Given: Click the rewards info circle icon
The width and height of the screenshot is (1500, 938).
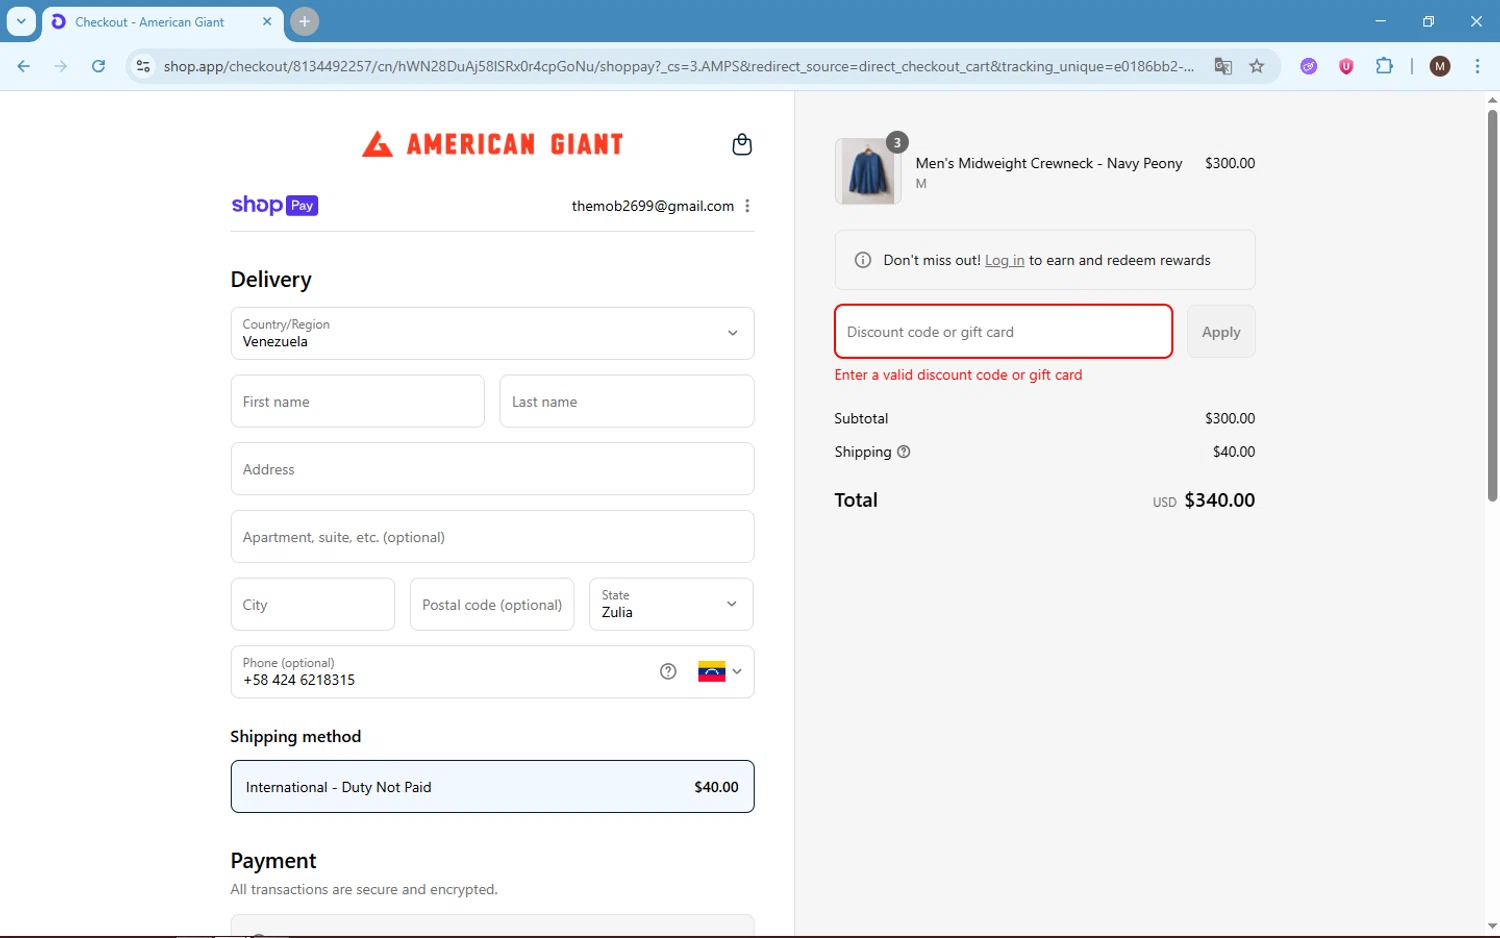Looking at the screenshot, I should click(862, 260).
